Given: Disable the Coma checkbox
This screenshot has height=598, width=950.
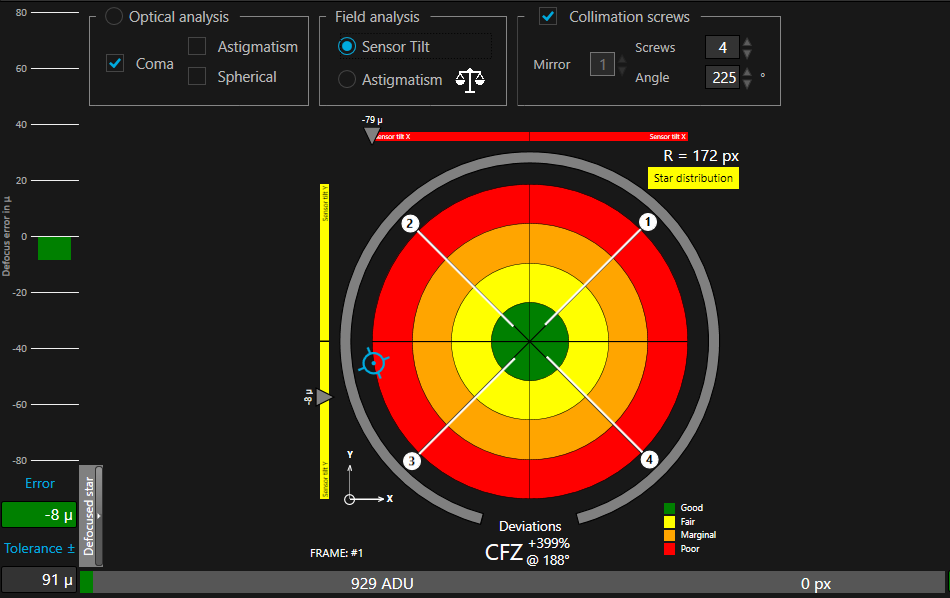Looking at the screenshot, I should pos(116,64).
